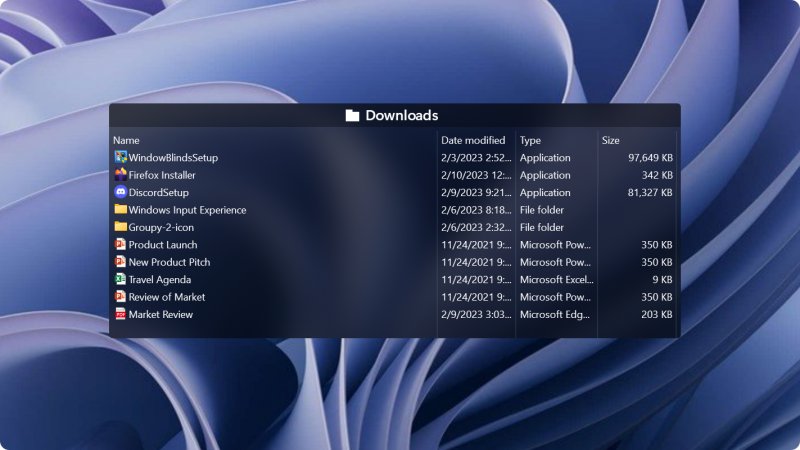Click the Groupy-2-icon folder icon
This screenshot has height=450, width=800.
[120, 227]
